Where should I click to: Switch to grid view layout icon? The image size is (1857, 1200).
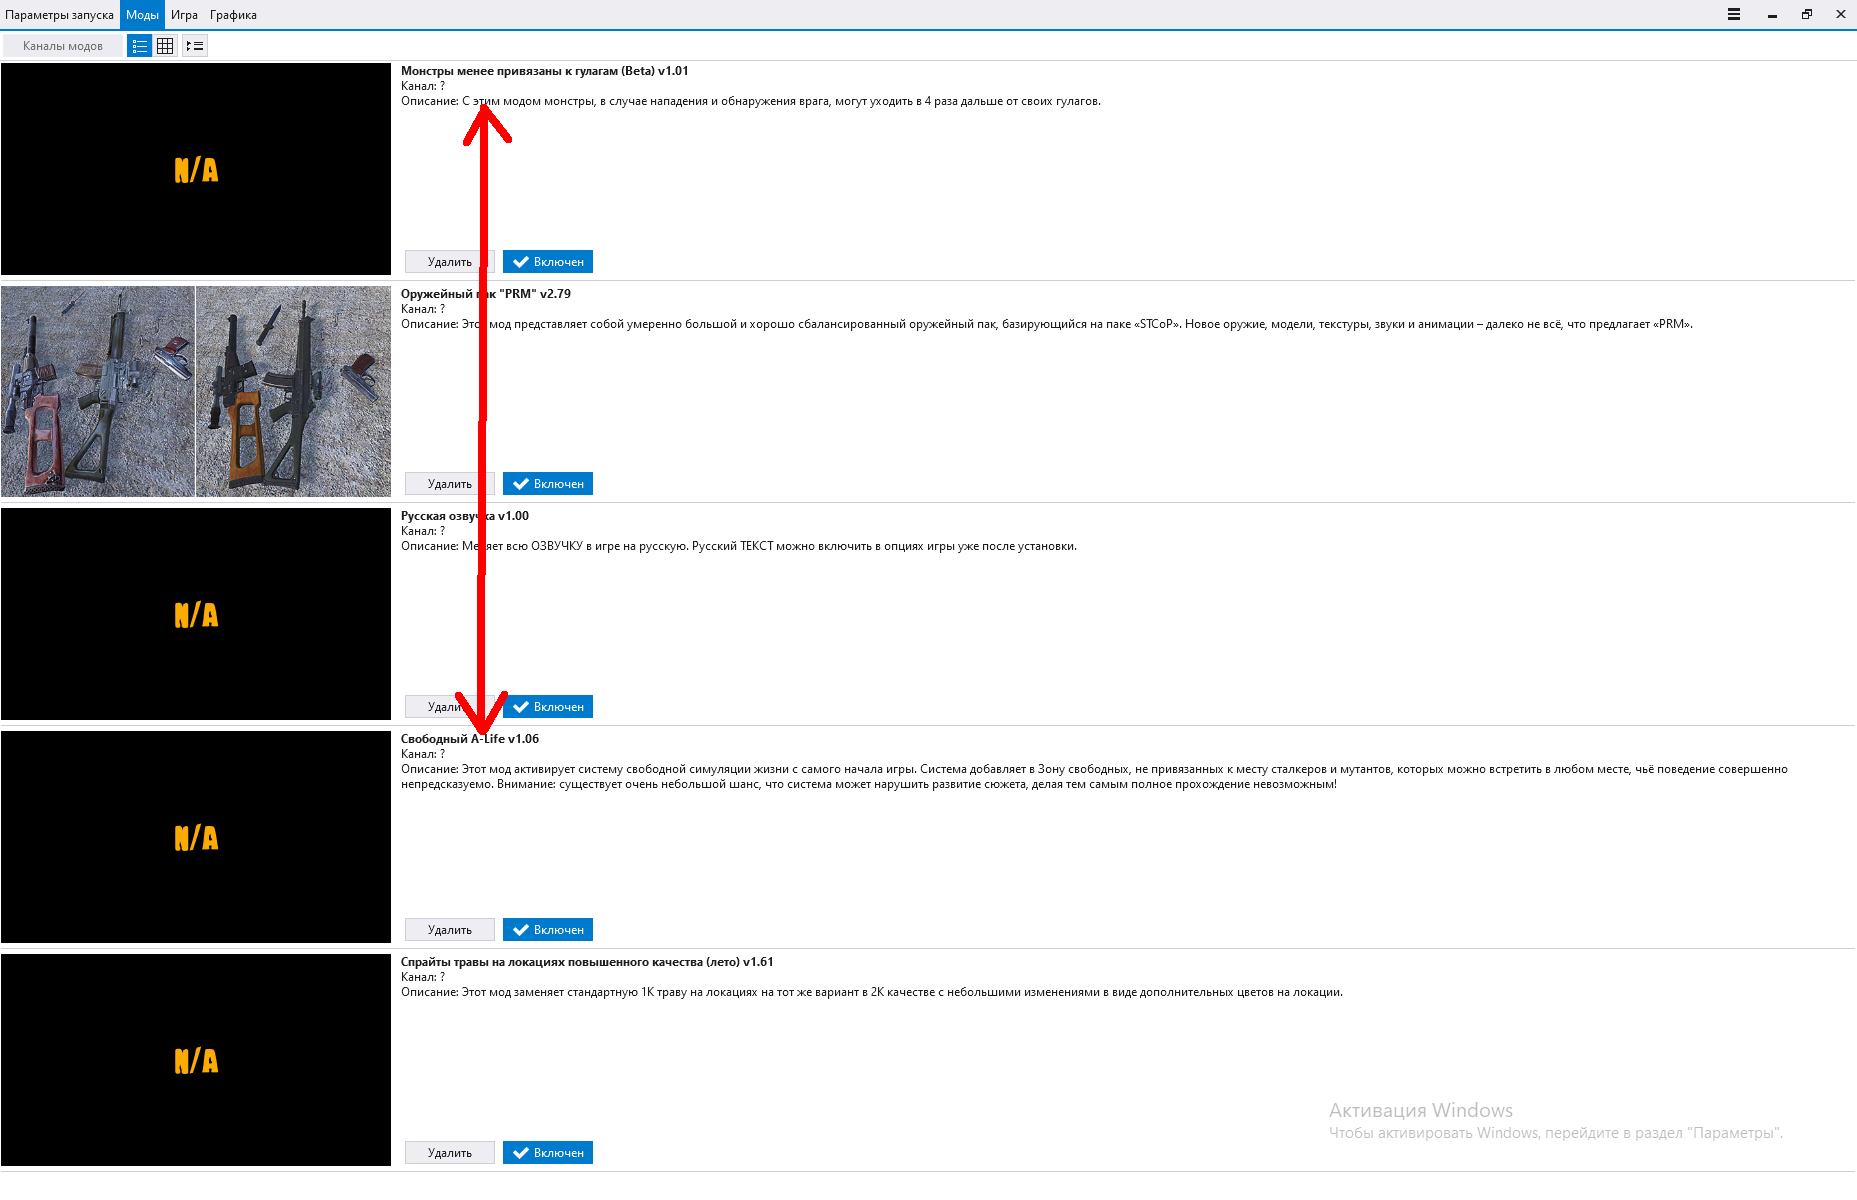[166, 46]
